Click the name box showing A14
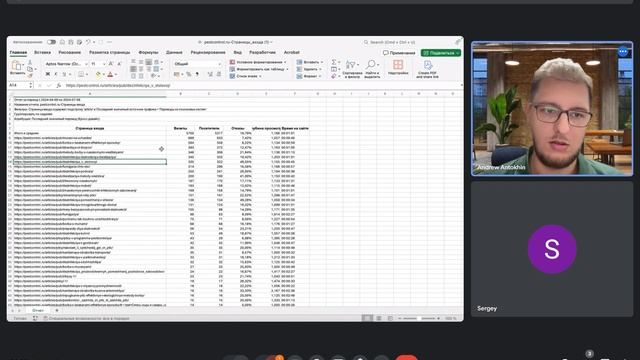Image resolution: width=640 pixels, height=360 pixels. [x=20, y=85]
